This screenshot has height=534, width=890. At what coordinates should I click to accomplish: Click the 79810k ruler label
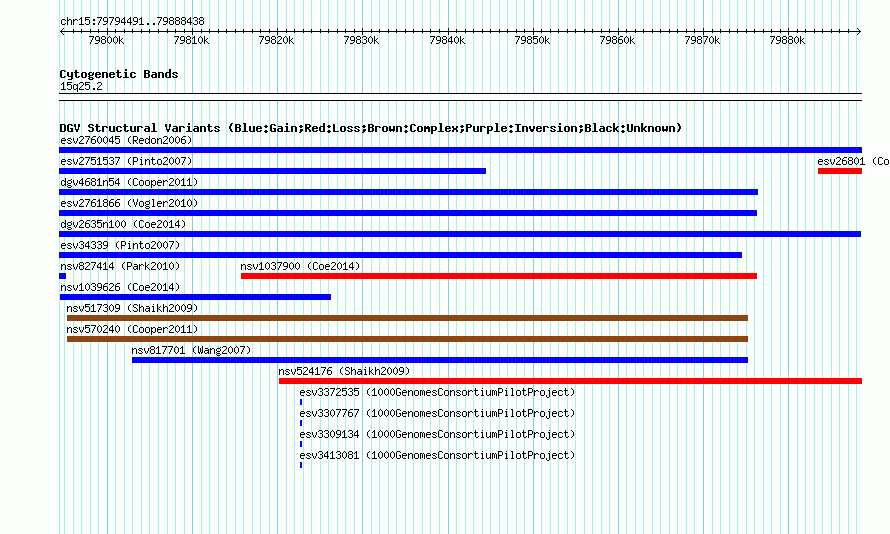[x=191, y=40]
